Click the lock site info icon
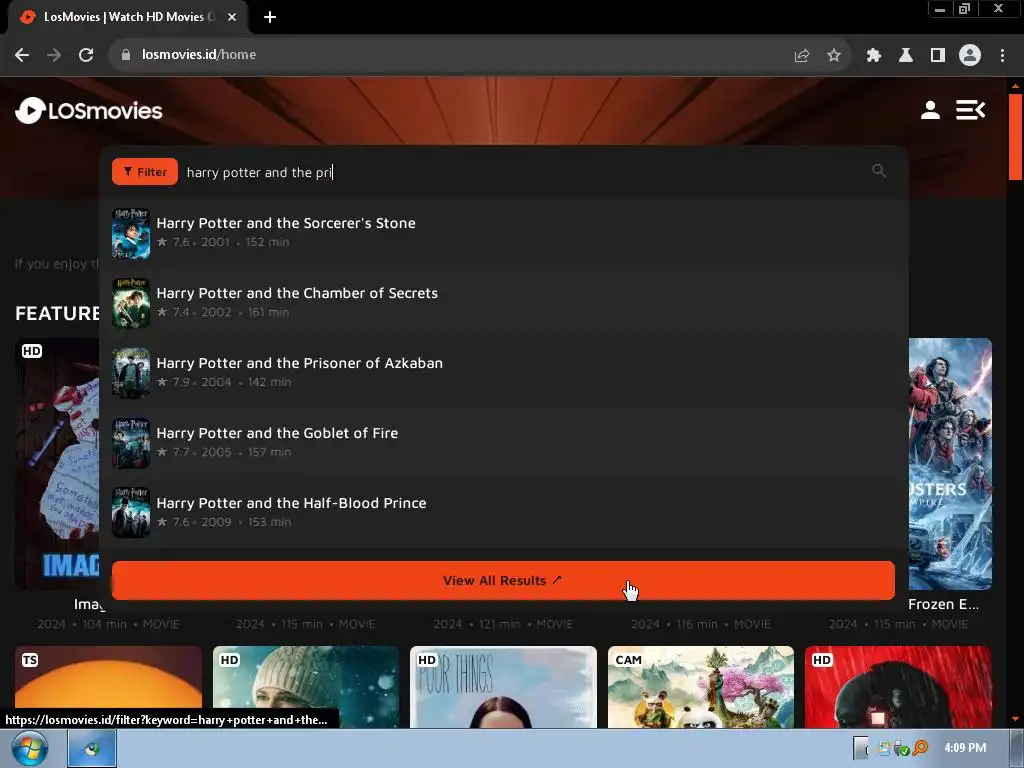Viewport: 1024px width, 768px height. point(126,55)
